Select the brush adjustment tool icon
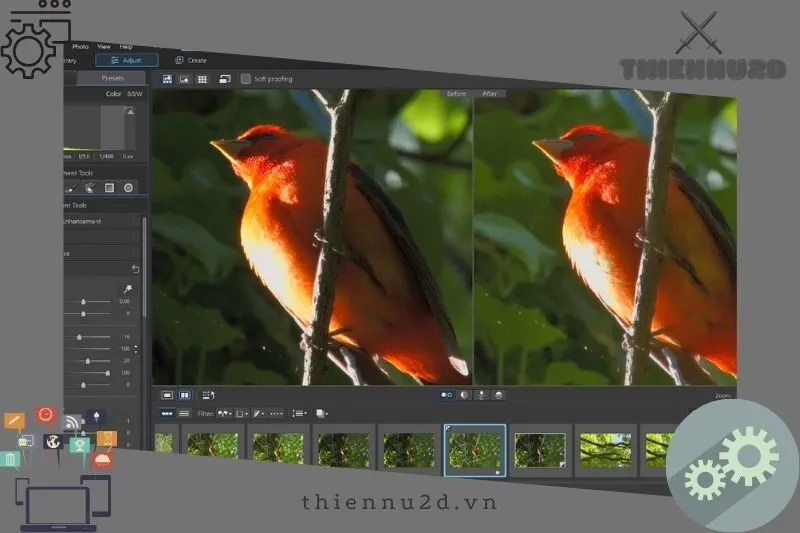 coord(72,188)
